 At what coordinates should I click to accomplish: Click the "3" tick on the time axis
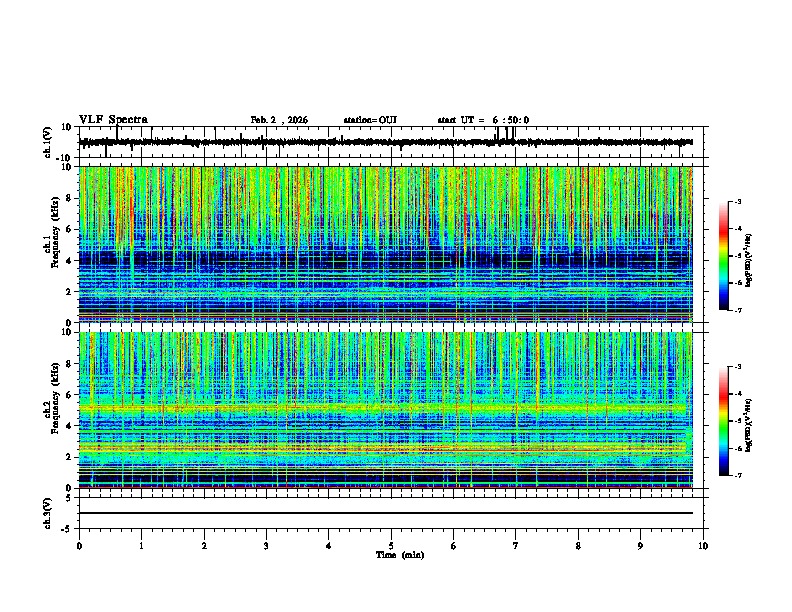(266, 546)
